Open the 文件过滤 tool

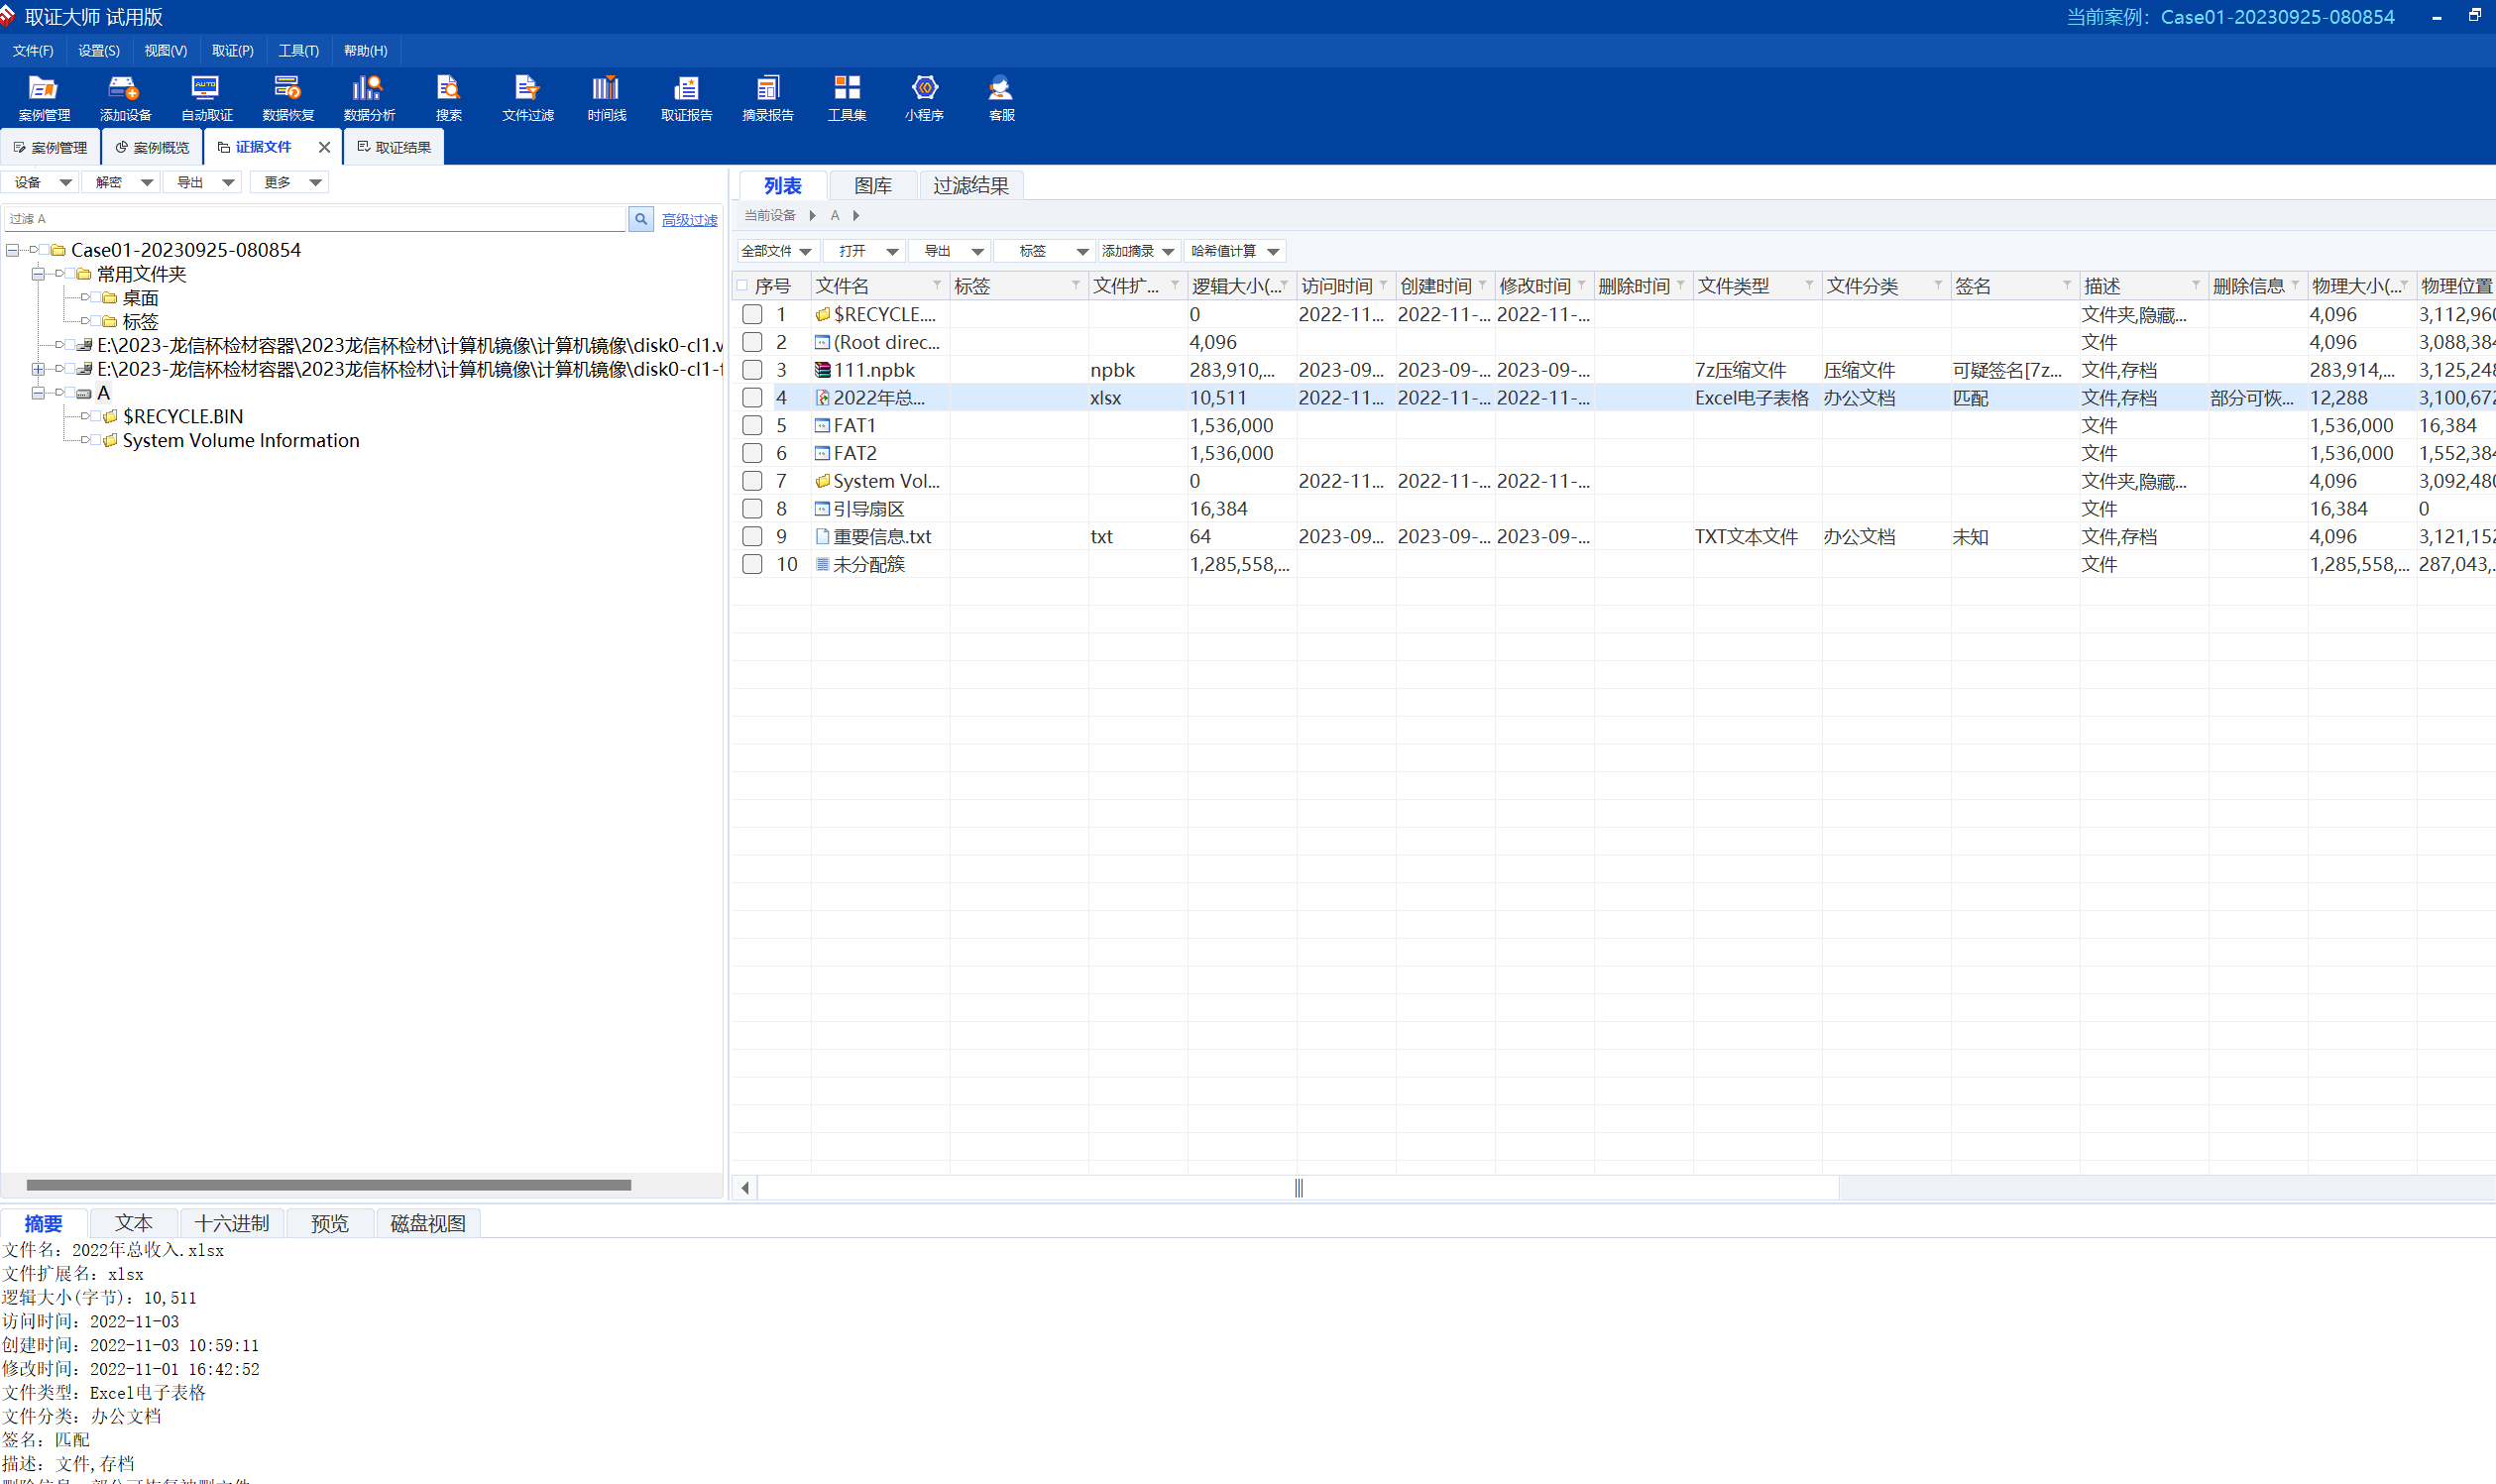tap(528, 98)
